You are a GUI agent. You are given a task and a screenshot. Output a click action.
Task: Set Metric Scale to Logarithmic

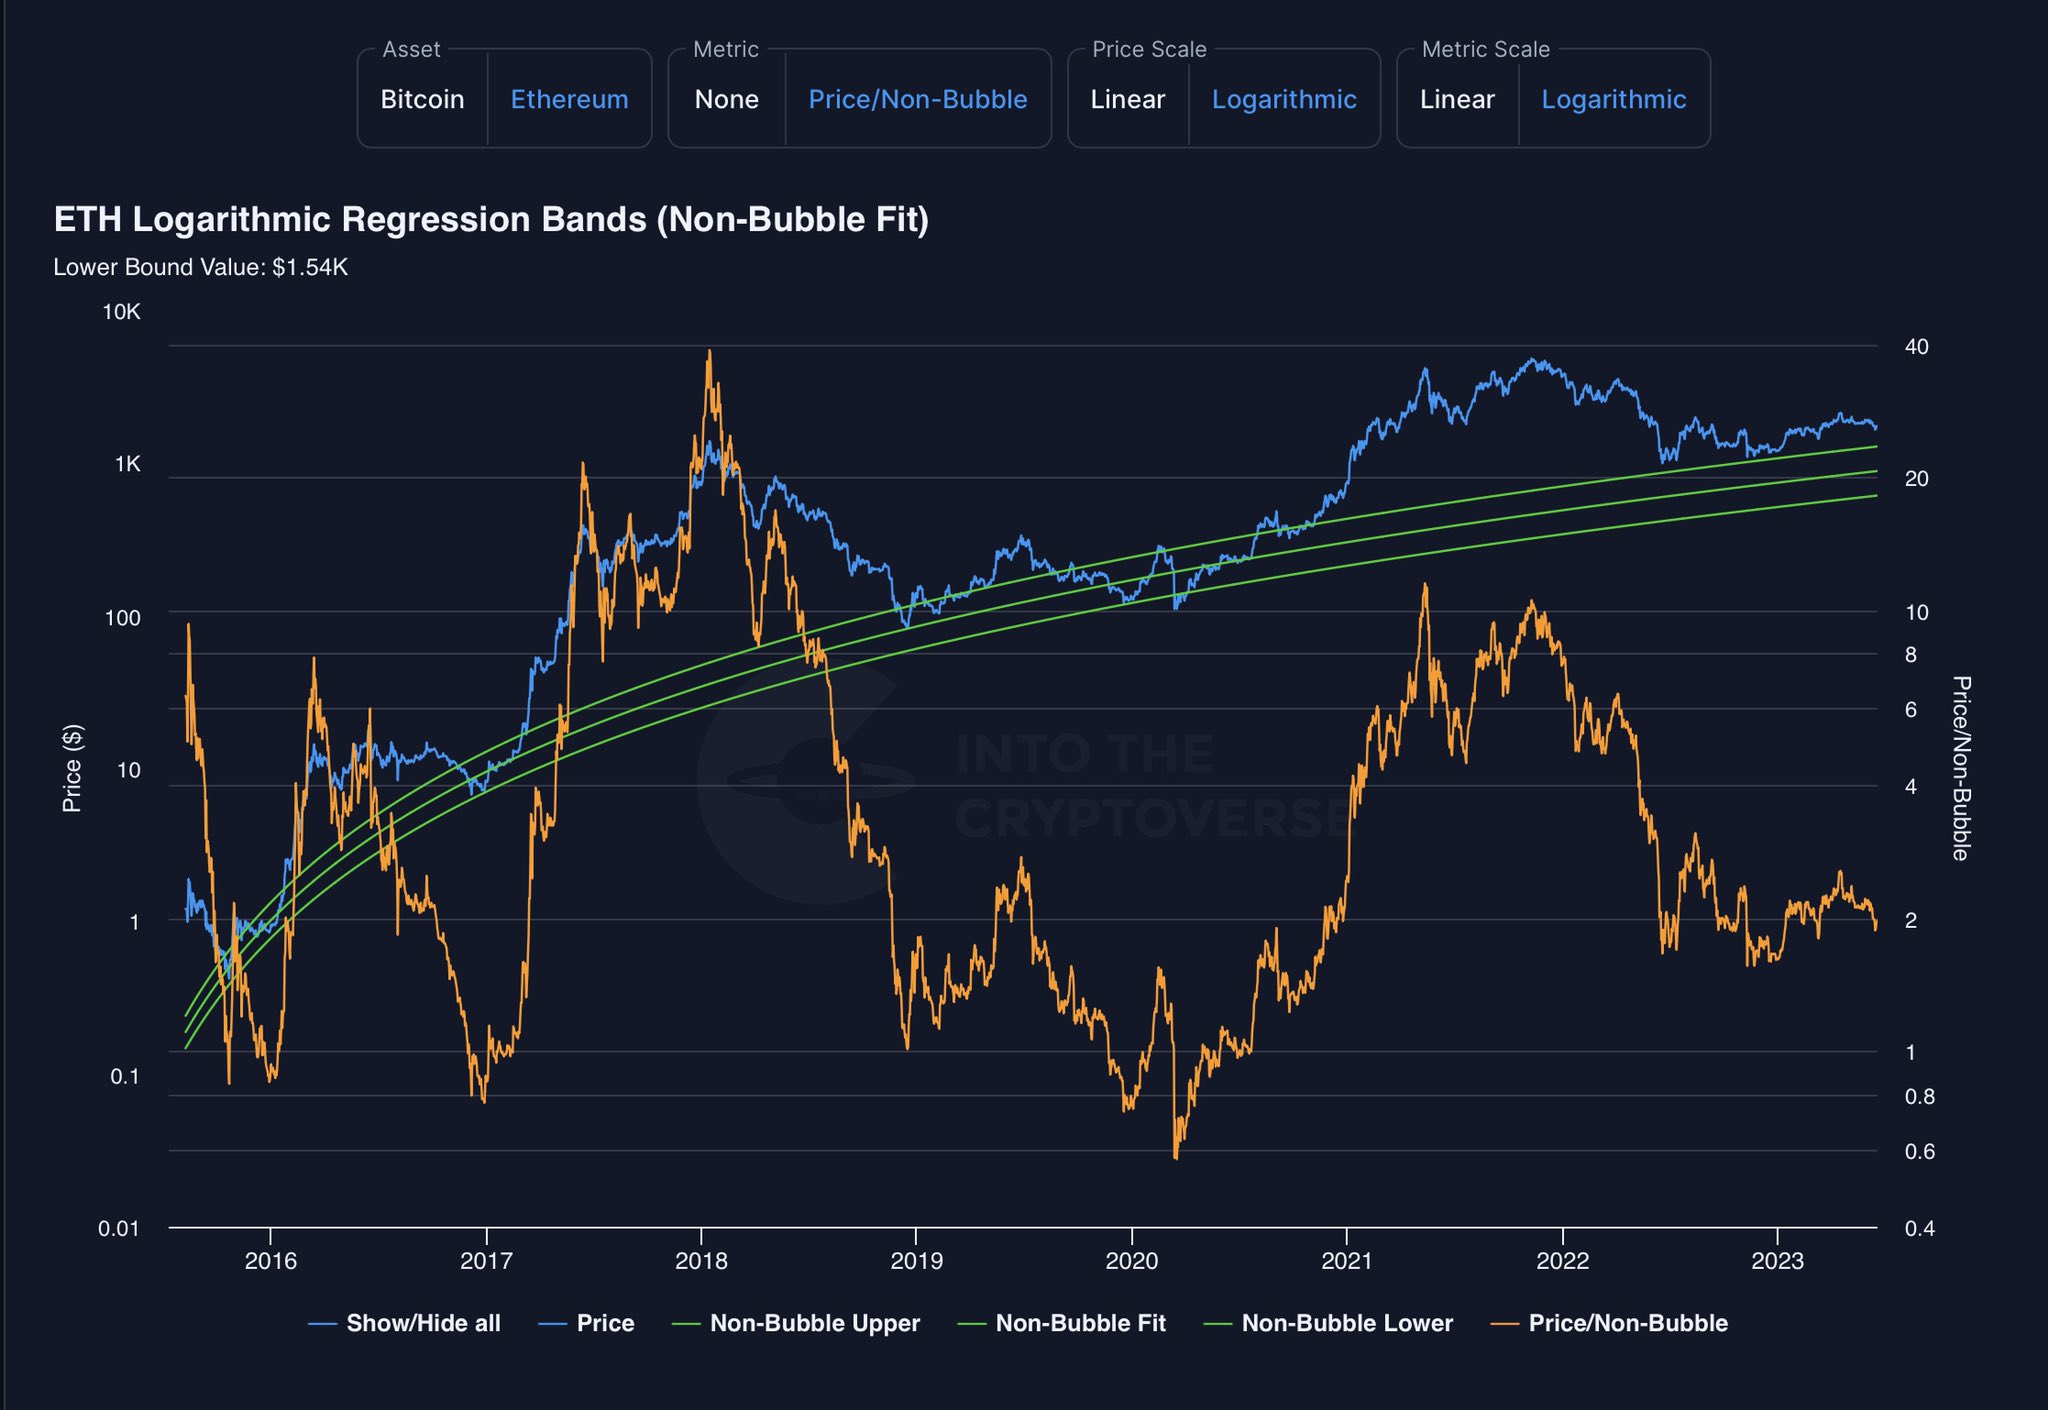click(x=1613, y=100)
